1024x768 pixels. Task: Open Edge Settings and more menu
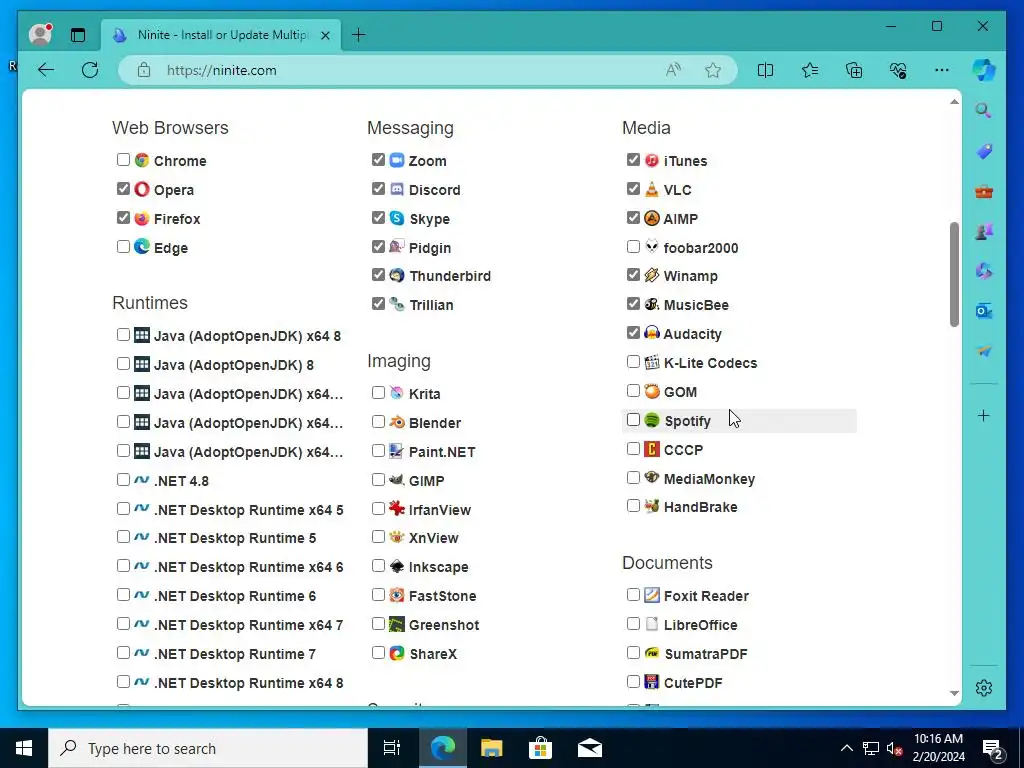941,70
